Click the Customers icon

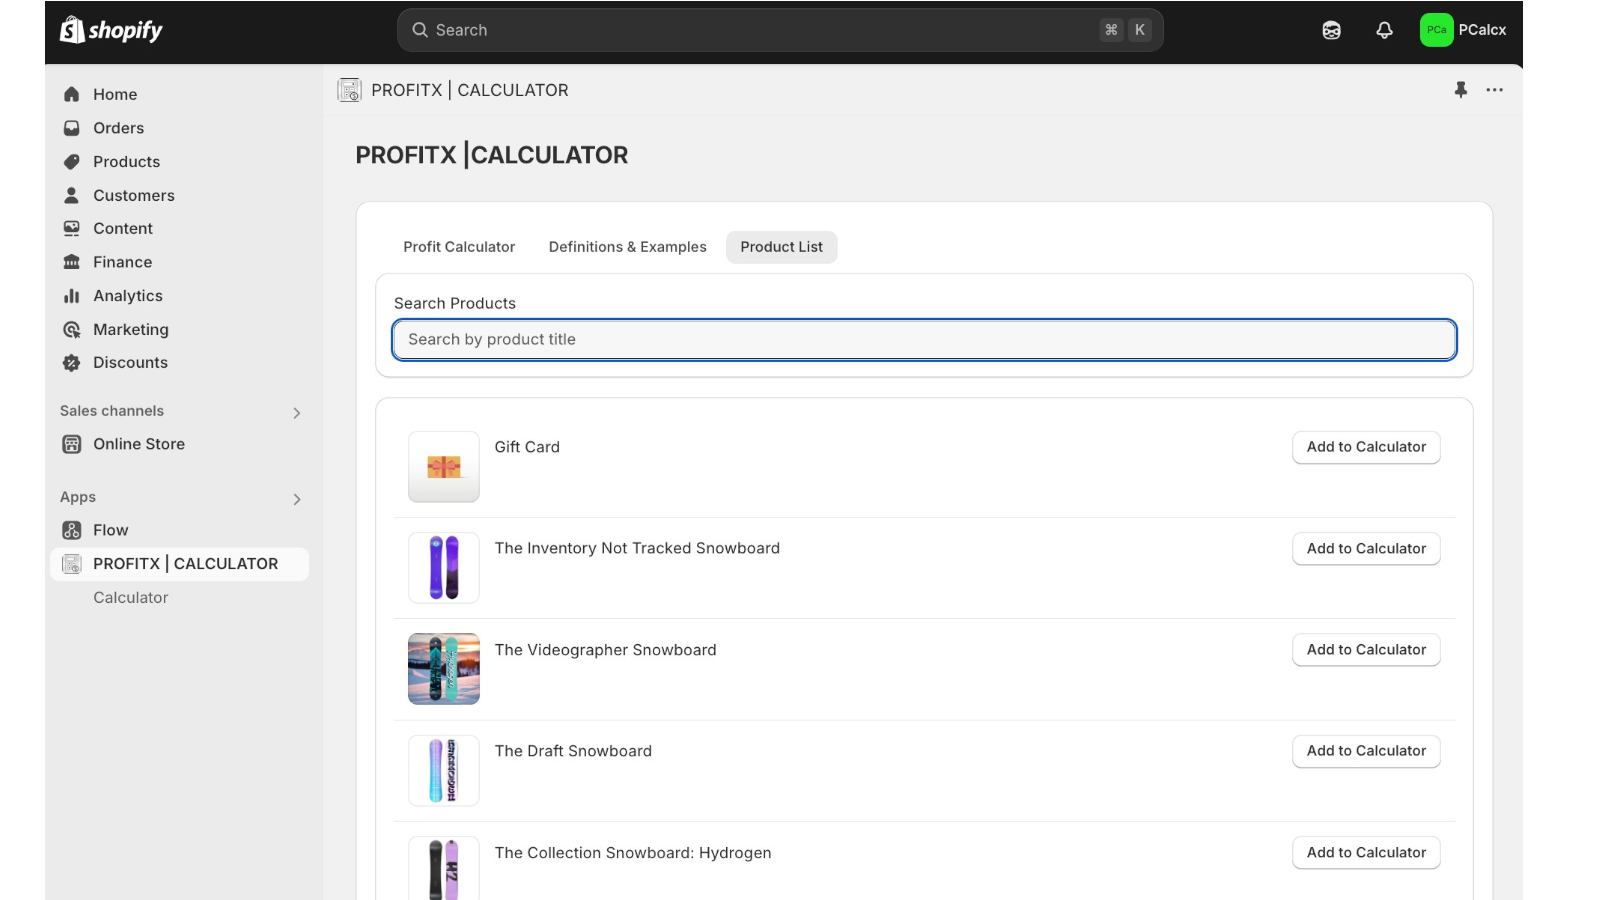click(72, 195)
